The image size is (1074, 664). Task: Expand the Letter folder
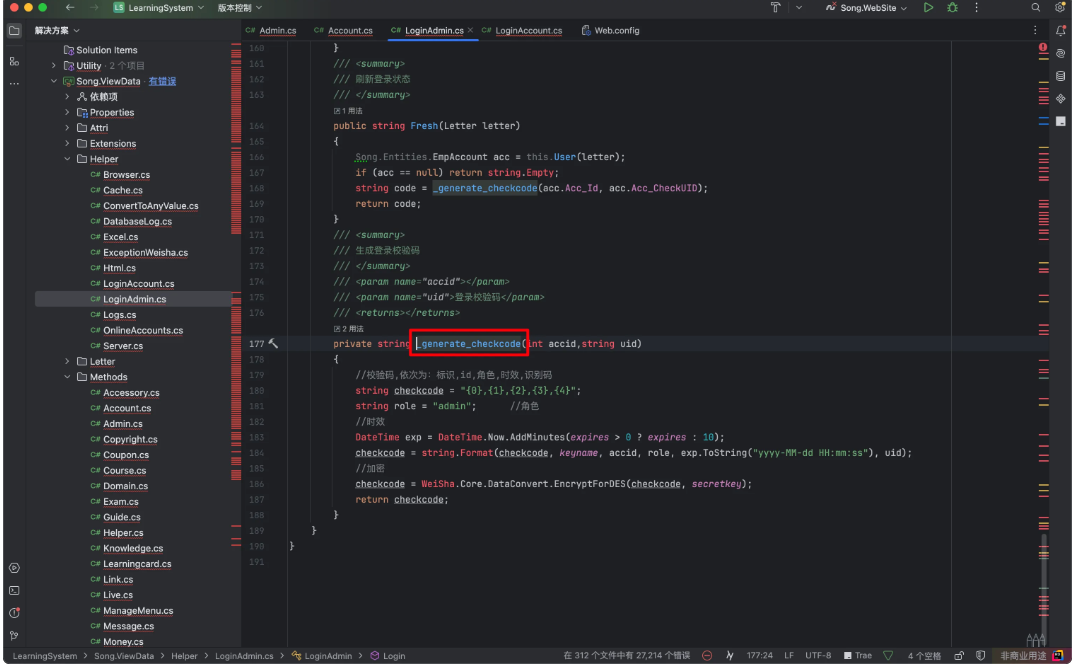(67, 362)
